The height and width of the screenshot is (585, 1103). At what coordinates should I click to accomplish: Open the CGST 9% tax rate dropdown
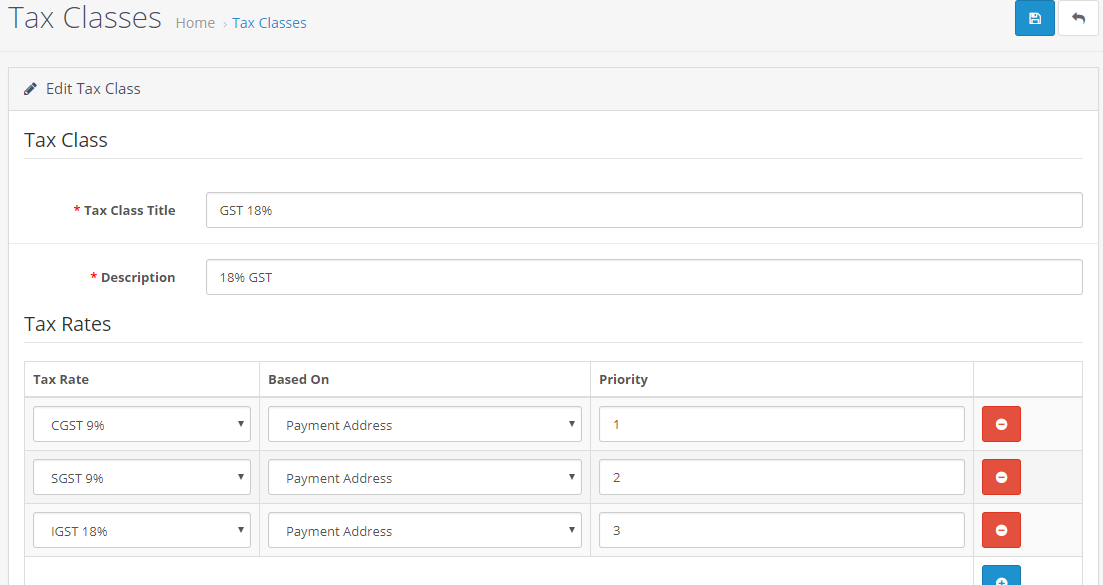click(142, 424)
